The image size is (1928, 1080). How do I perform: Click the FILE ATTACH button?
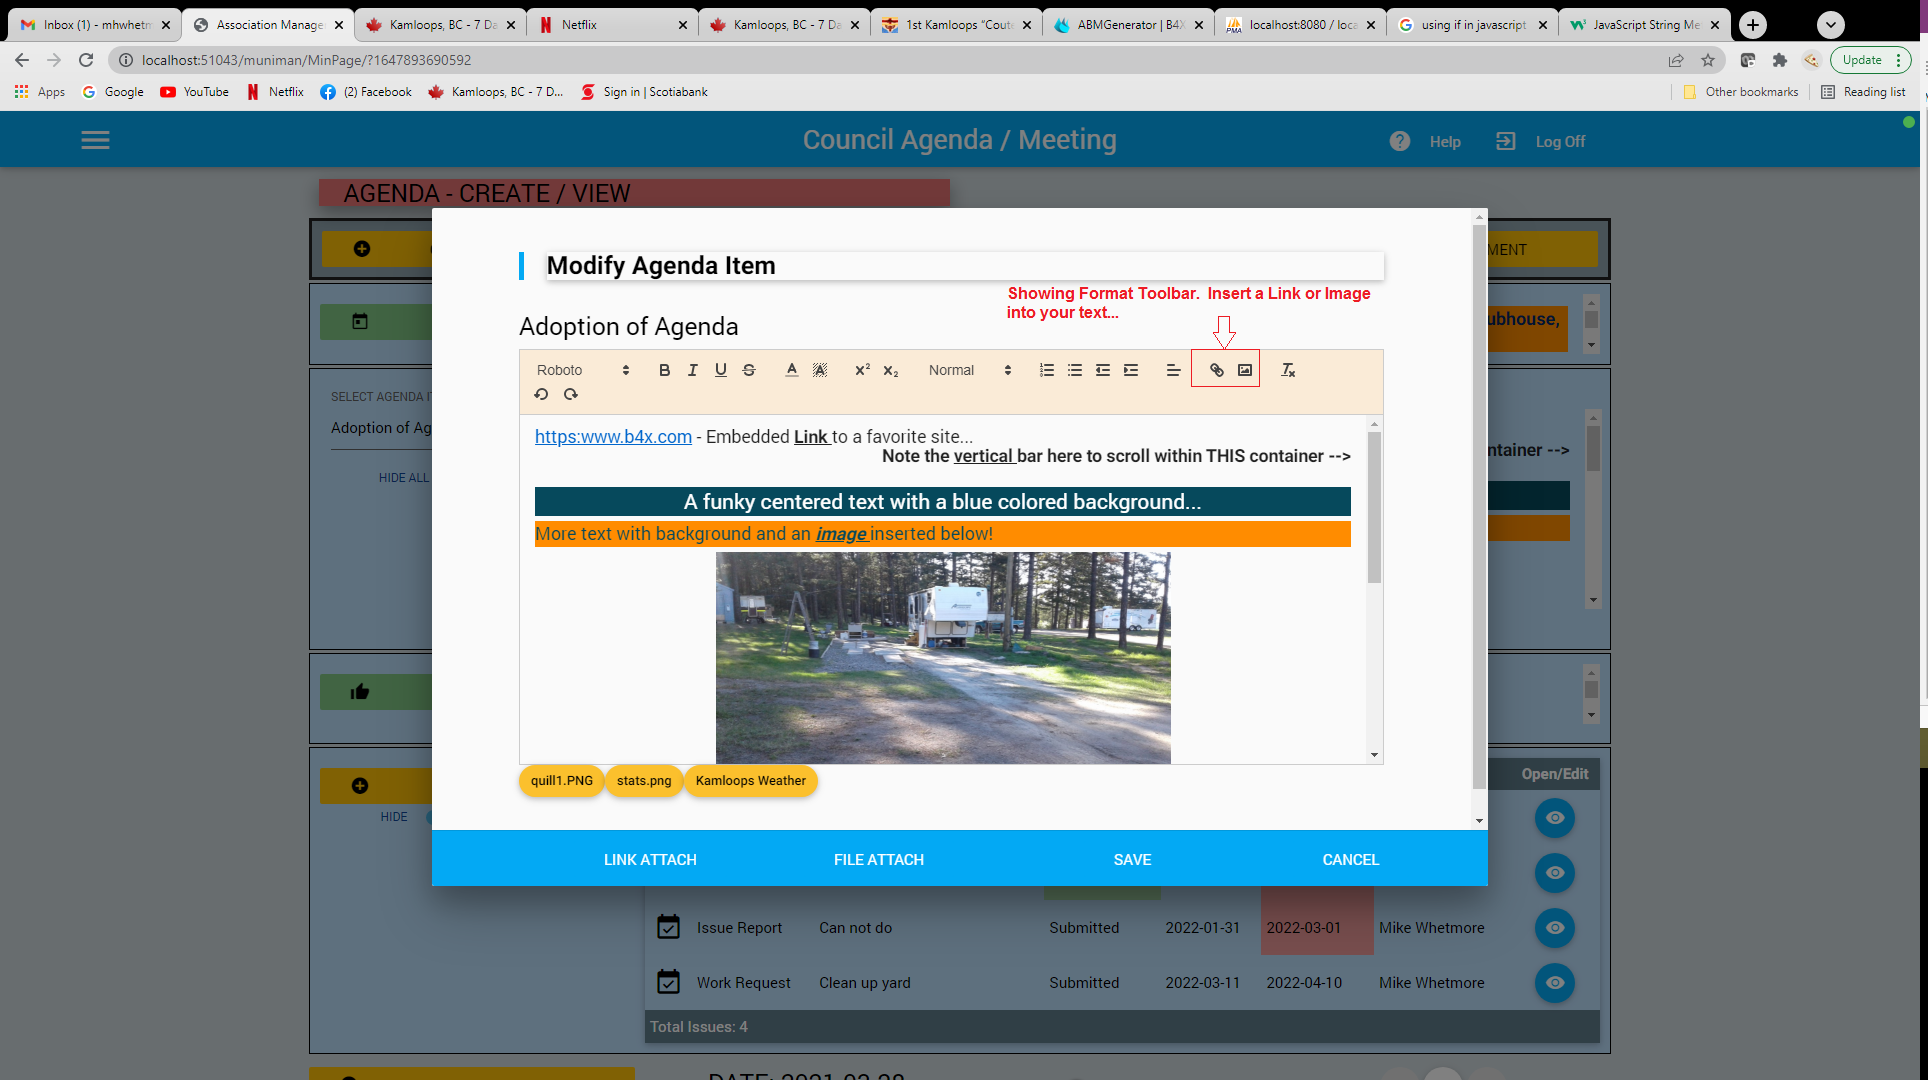[x=878, y=859]
